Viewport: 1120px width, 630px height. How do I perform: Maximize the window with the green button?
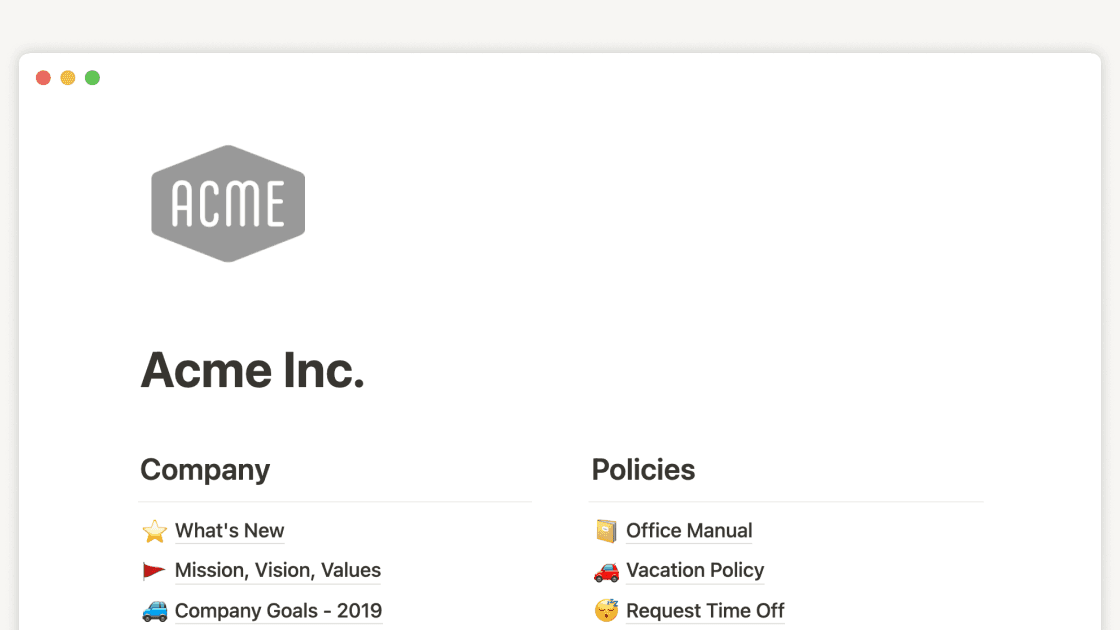click(92, 78)
